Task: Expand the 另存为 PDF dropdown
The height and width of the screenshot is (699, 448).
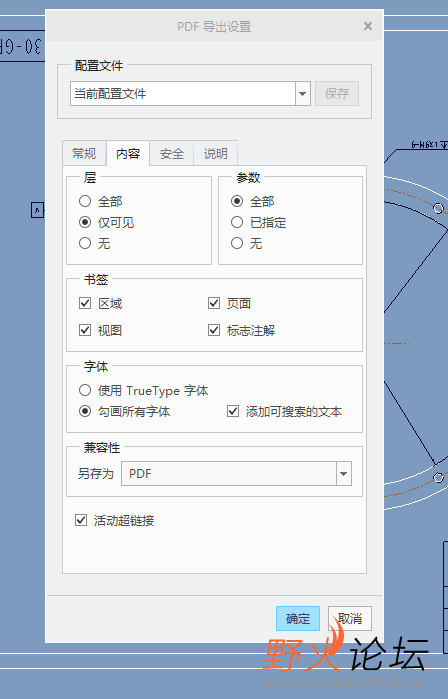Action: pos(343,473)
